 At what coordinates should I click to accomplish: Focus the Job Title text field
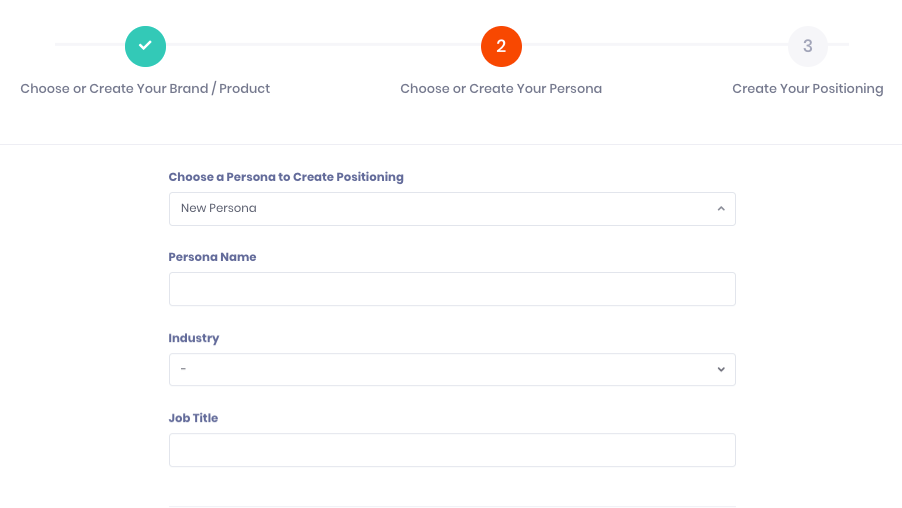452,450
